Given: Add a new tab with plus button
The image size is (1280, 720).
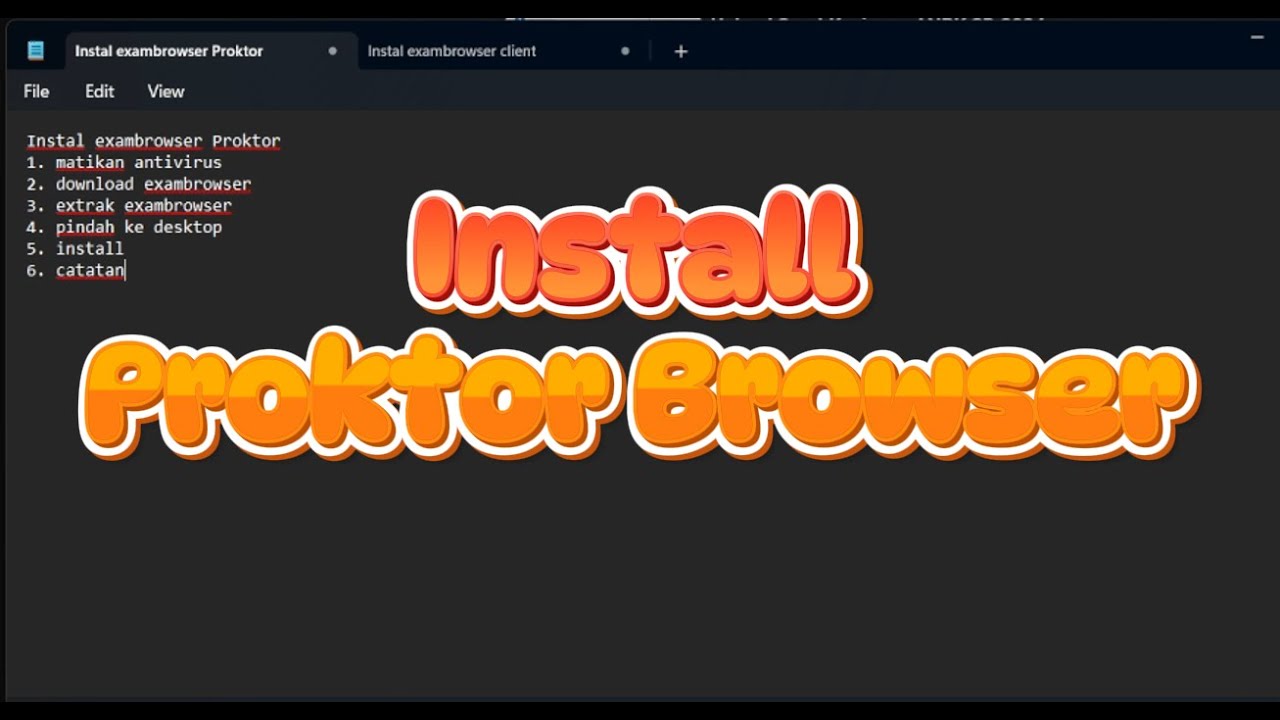Looking at the screenshot, I should coord(681,51).
